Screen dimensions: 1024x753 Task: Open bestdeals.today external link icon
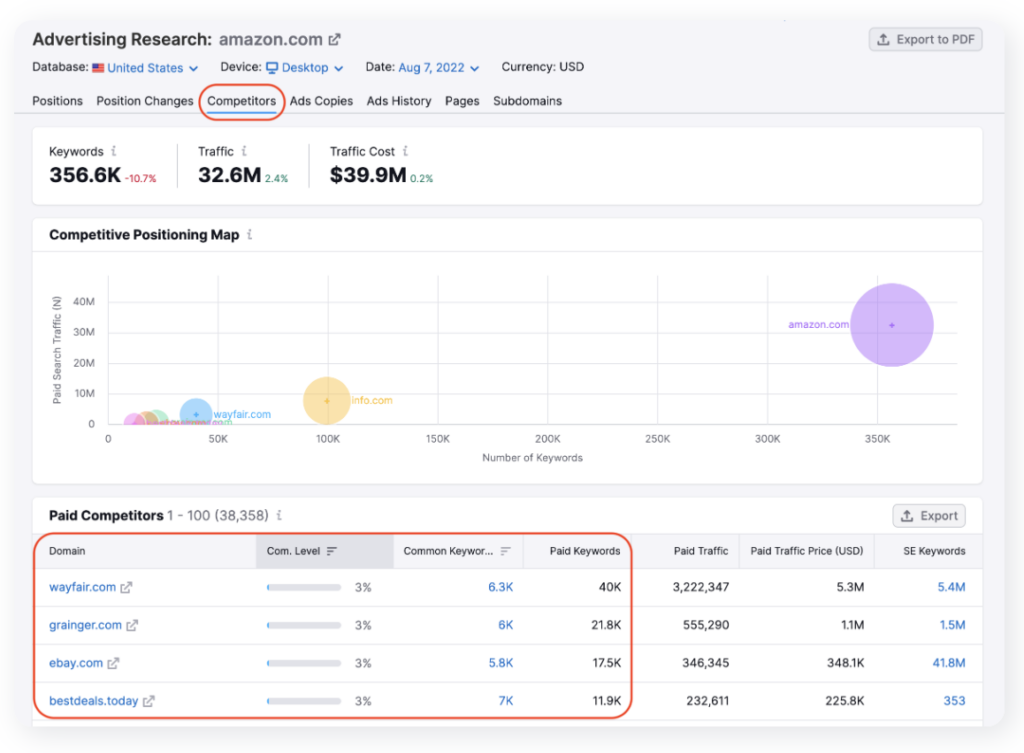click(x=149, y=701)
